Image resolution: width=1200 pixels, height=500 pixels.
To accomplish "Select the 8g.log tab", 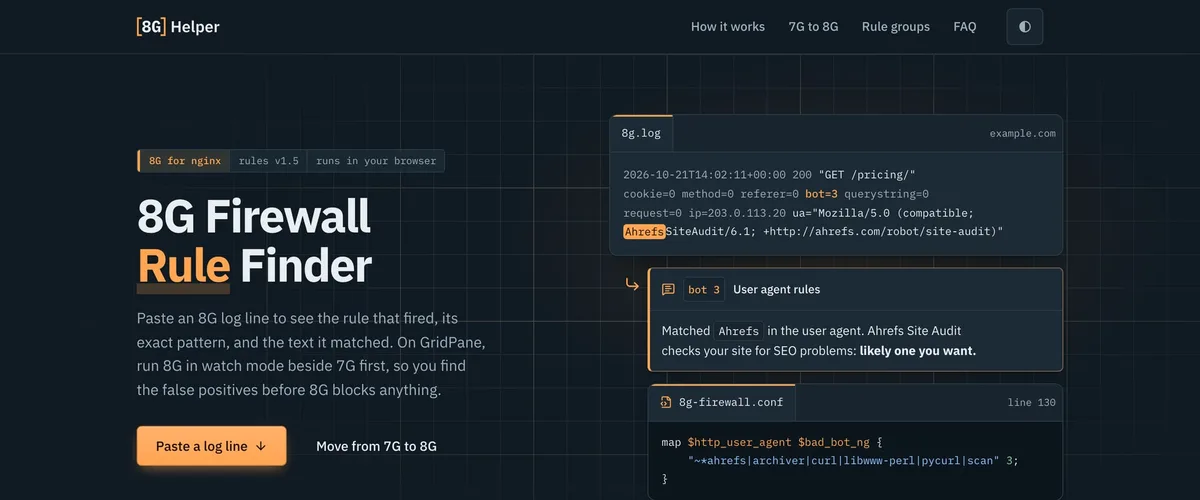I will point(642,133).
